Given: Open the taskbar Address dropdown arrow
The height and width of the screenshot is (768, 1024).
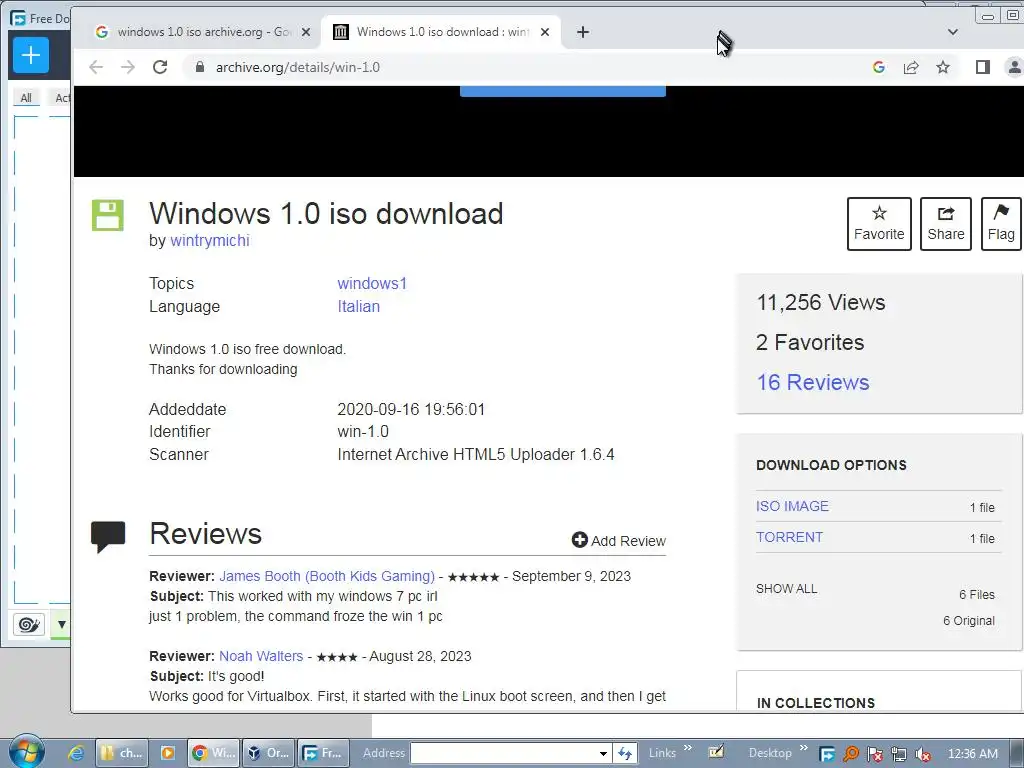Looking at the screenshot, I should [x=603, y=753].
